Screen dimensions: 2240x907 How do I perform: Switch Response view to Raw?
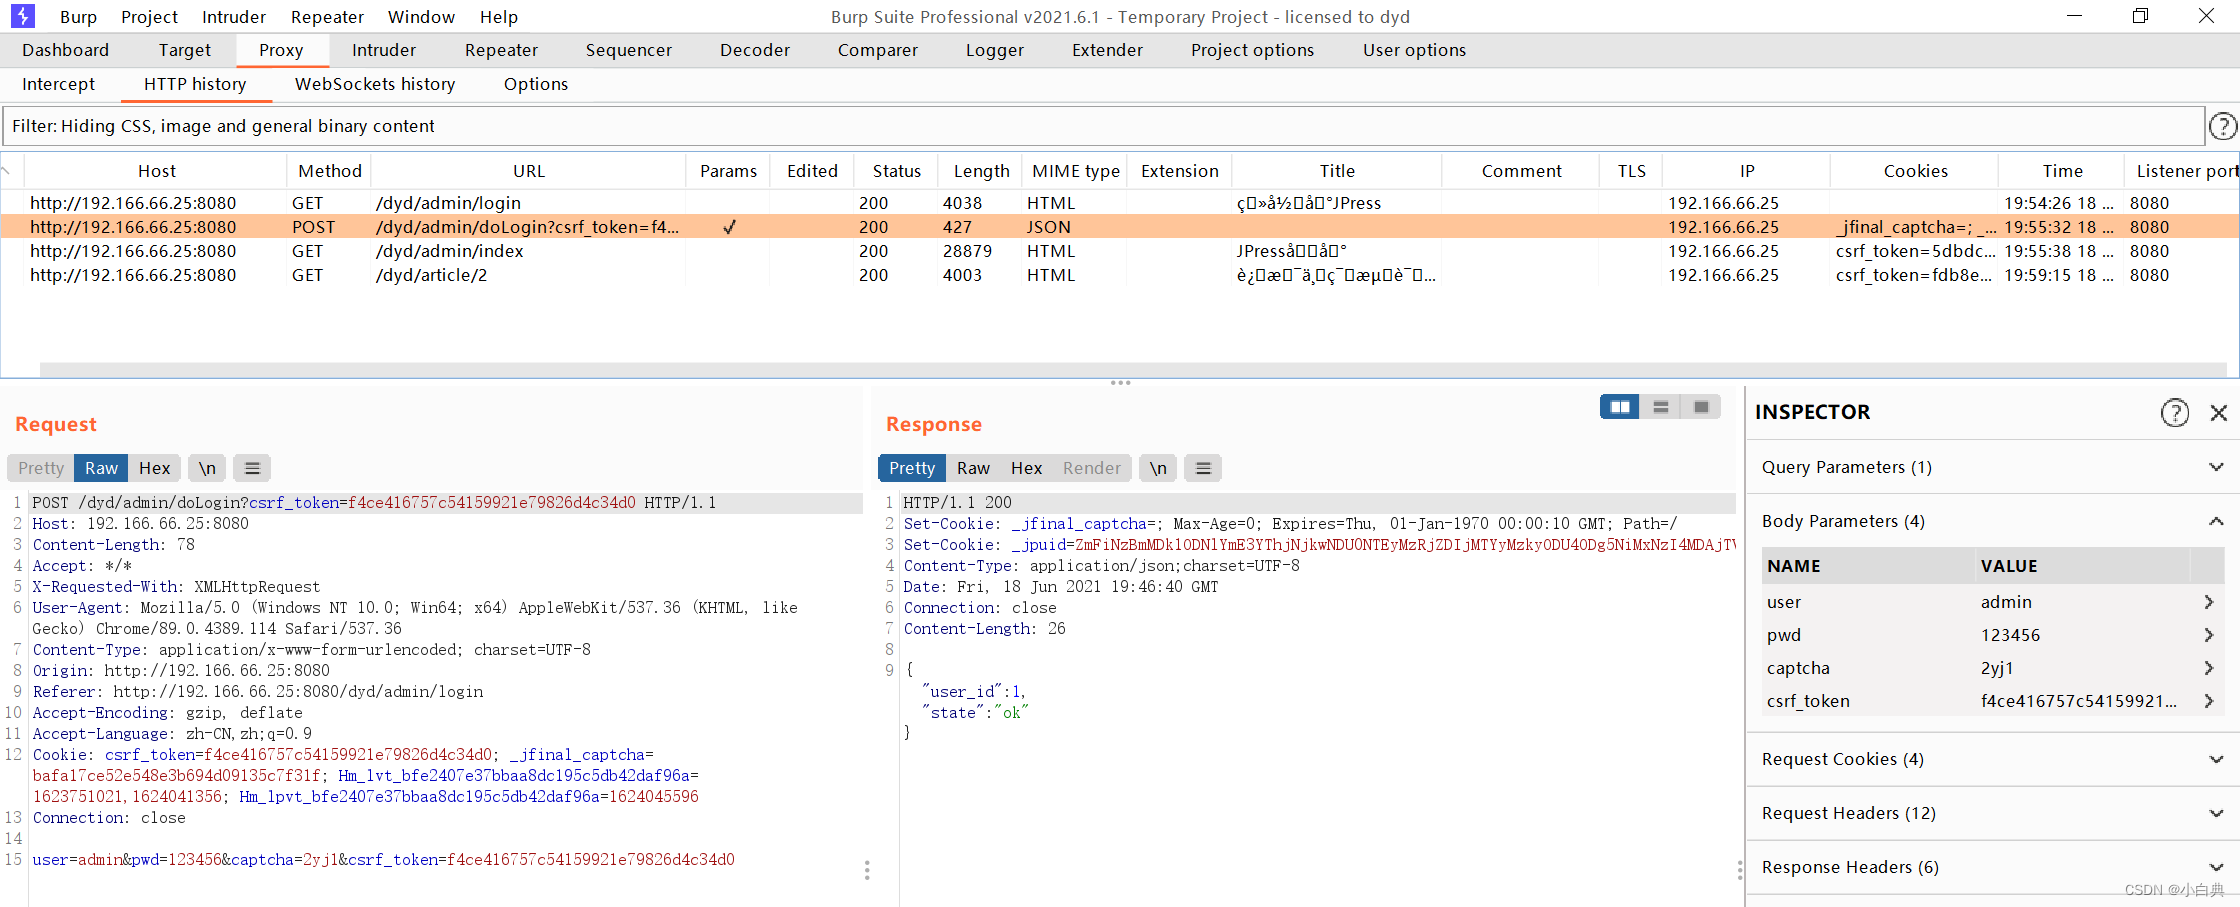(x=973, y=468)
